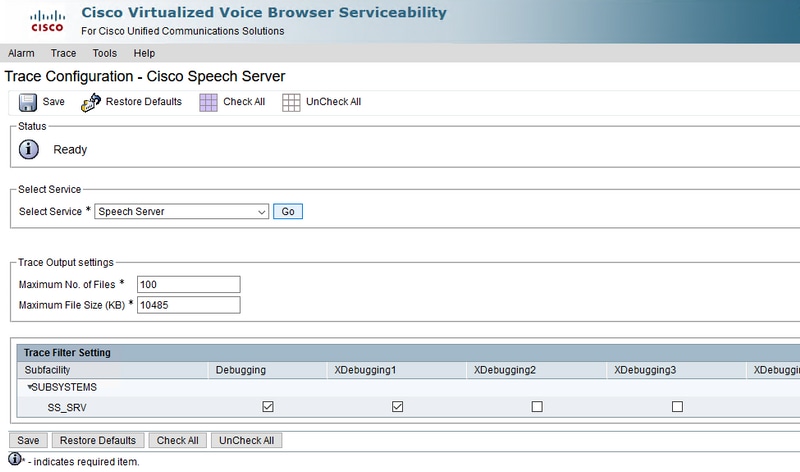The image size is (800, 472).
Task: Open the Select Service dropdown
Action: tap(182, 212)
